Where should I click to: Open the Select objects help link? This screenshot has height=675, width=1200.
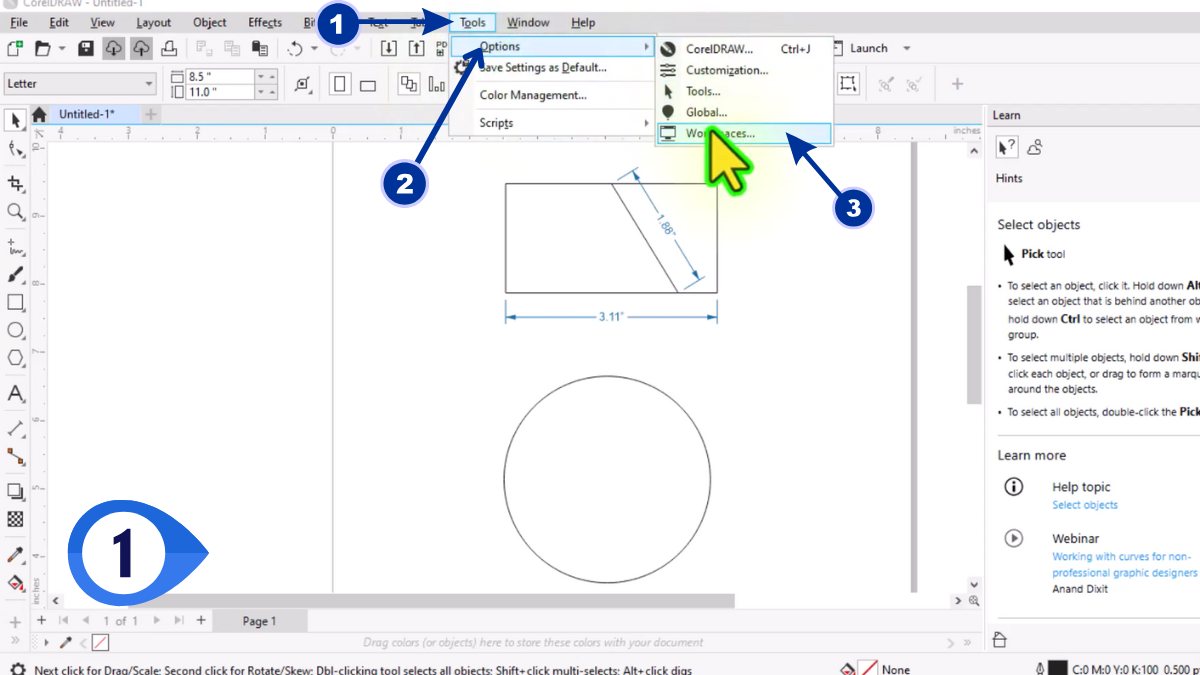pyautogui.click(x=1085, y=505)
